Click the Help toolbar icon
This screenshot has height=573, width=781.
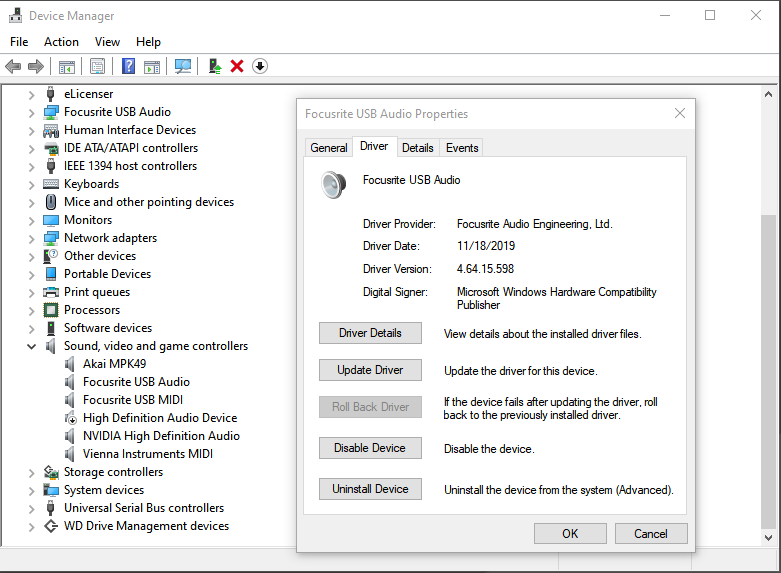(129, 66)
